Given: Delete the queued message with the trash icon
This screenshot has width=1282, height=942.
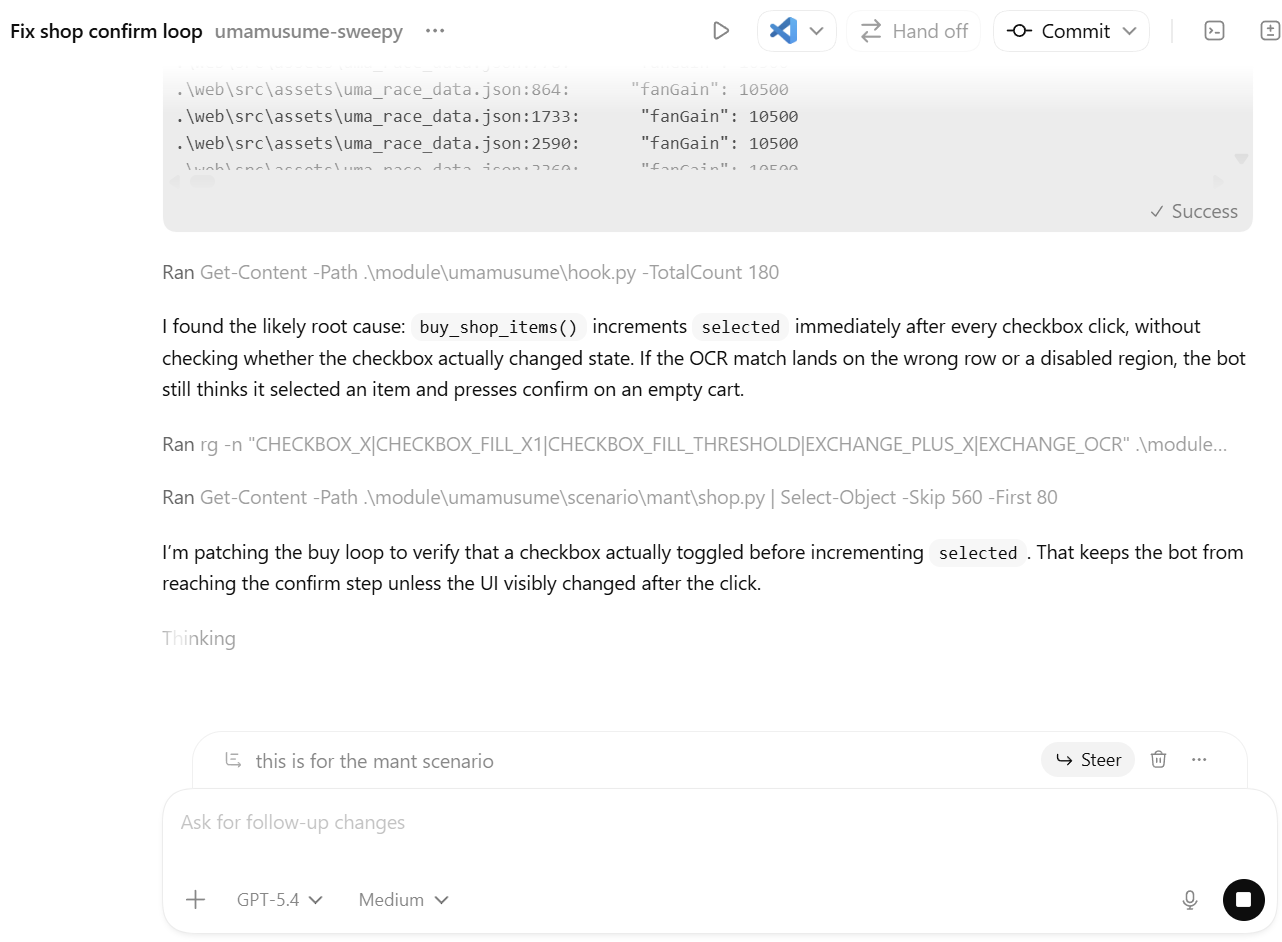Looking at the screenshot, I should coord(1158,760).
